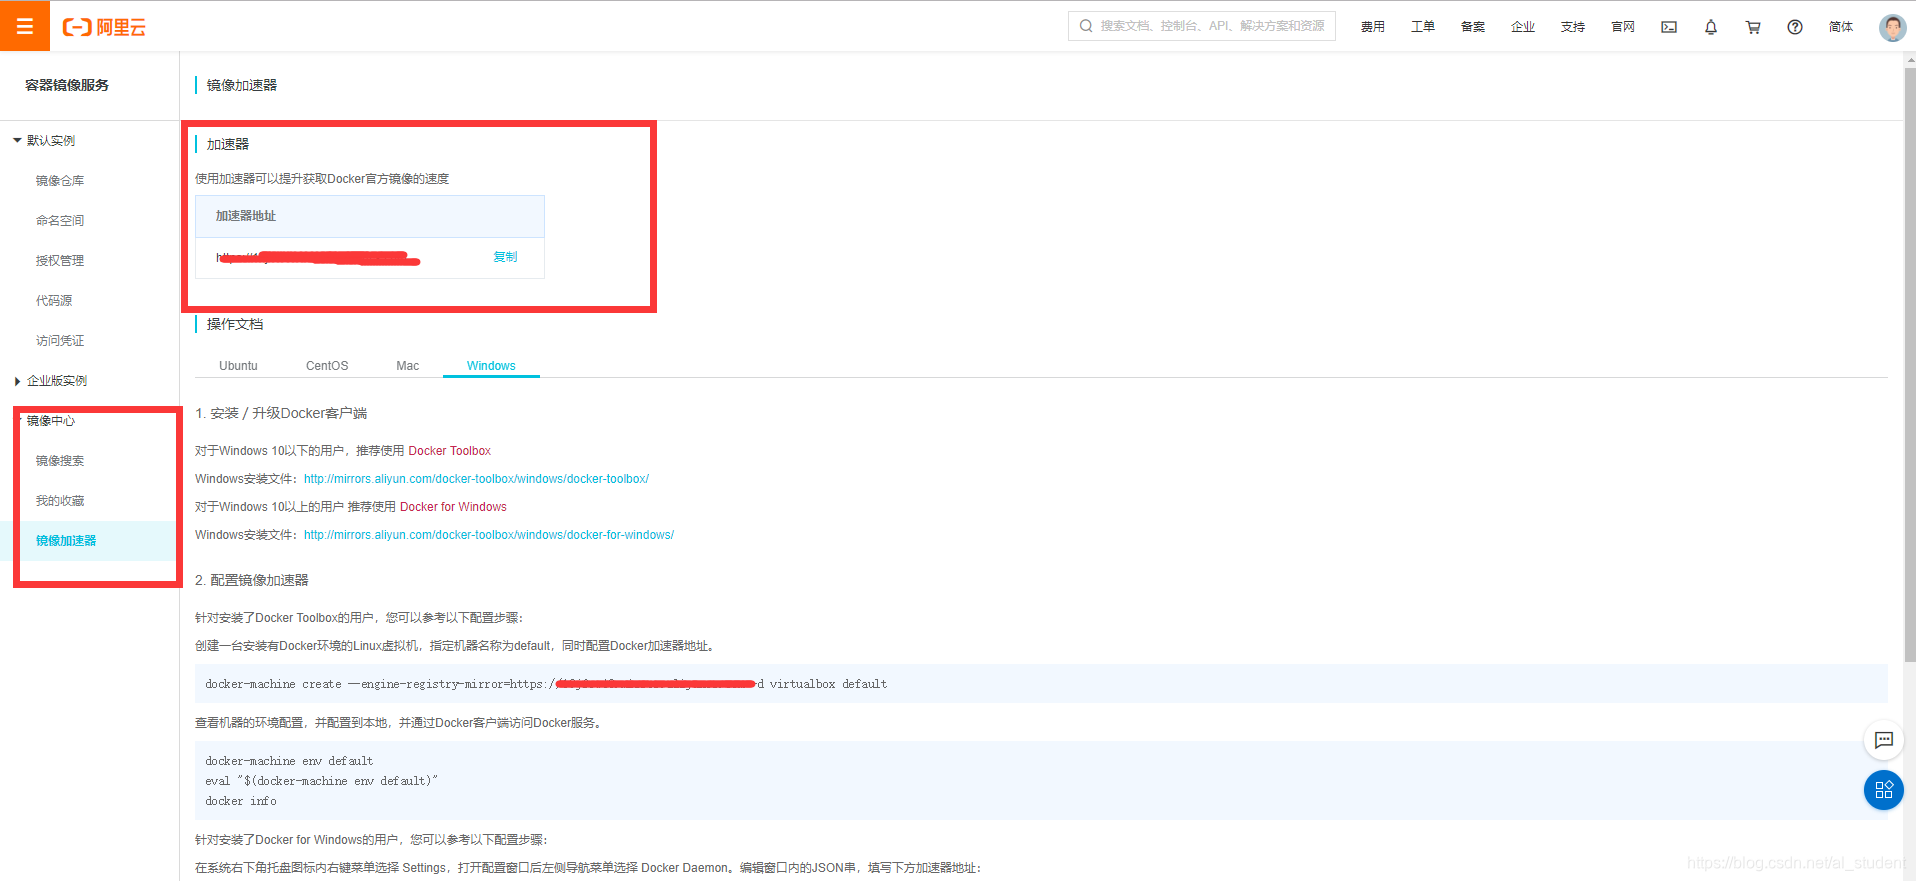
Task: Open the 官网 top link
Action: [1623, 27]
